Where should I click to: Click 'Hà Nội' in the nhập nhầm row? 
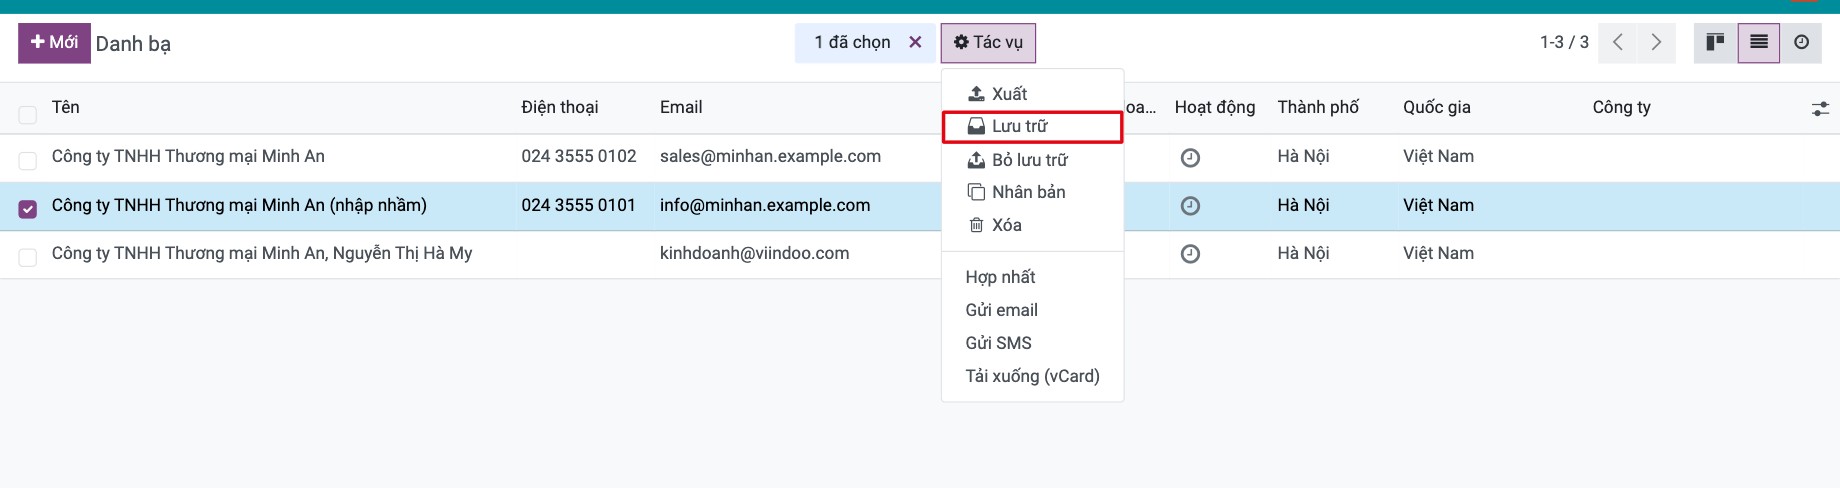click(x=1303, y=205)
